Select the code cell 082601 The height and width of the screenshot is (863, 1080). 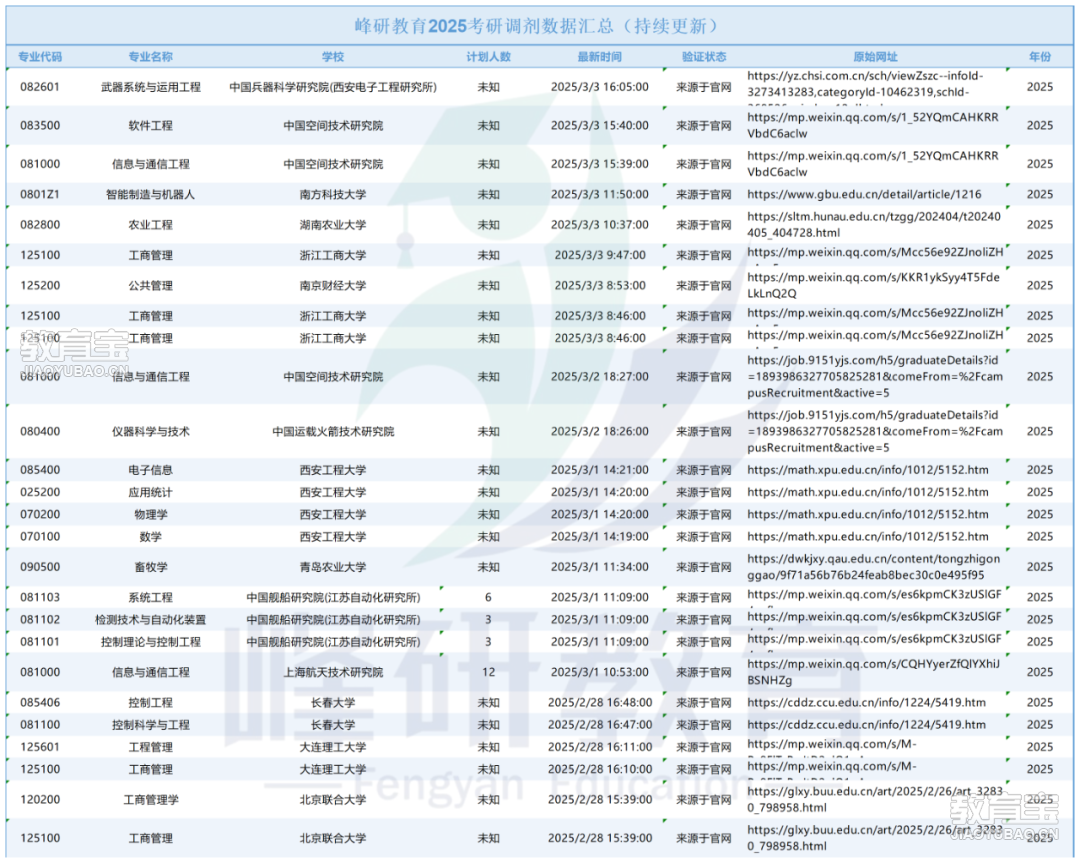[40, 87]
